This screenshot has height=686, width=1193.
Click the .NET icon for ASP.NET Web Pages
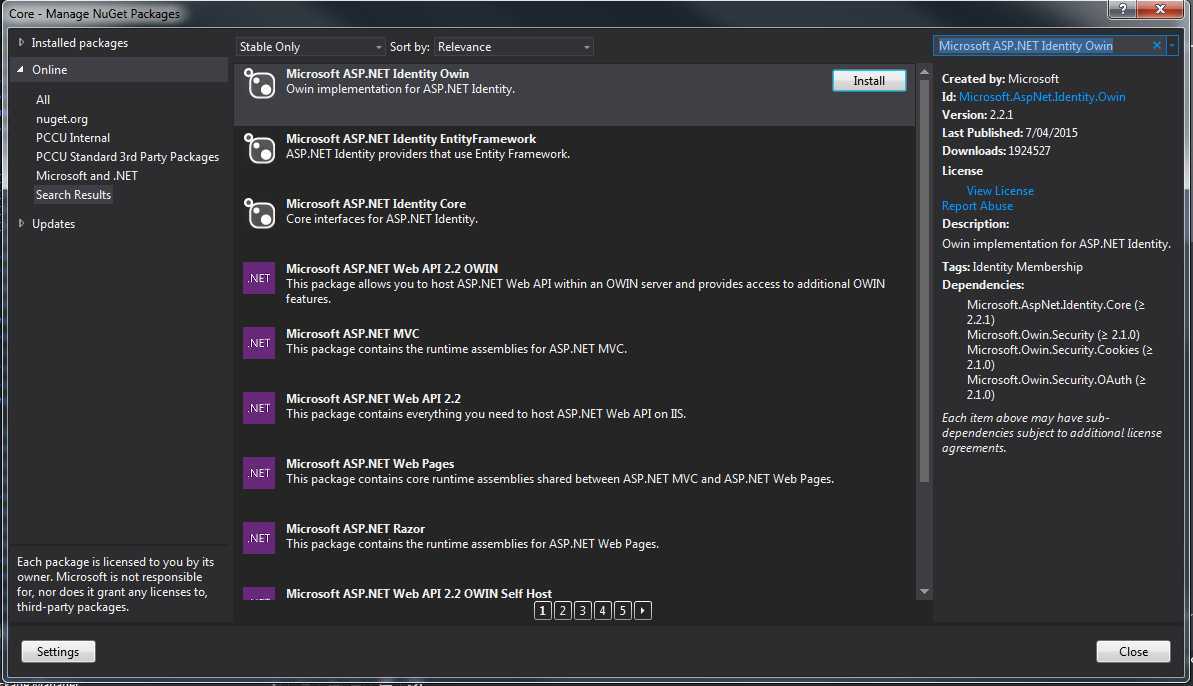pyautogui.click(x=259, y=473)
